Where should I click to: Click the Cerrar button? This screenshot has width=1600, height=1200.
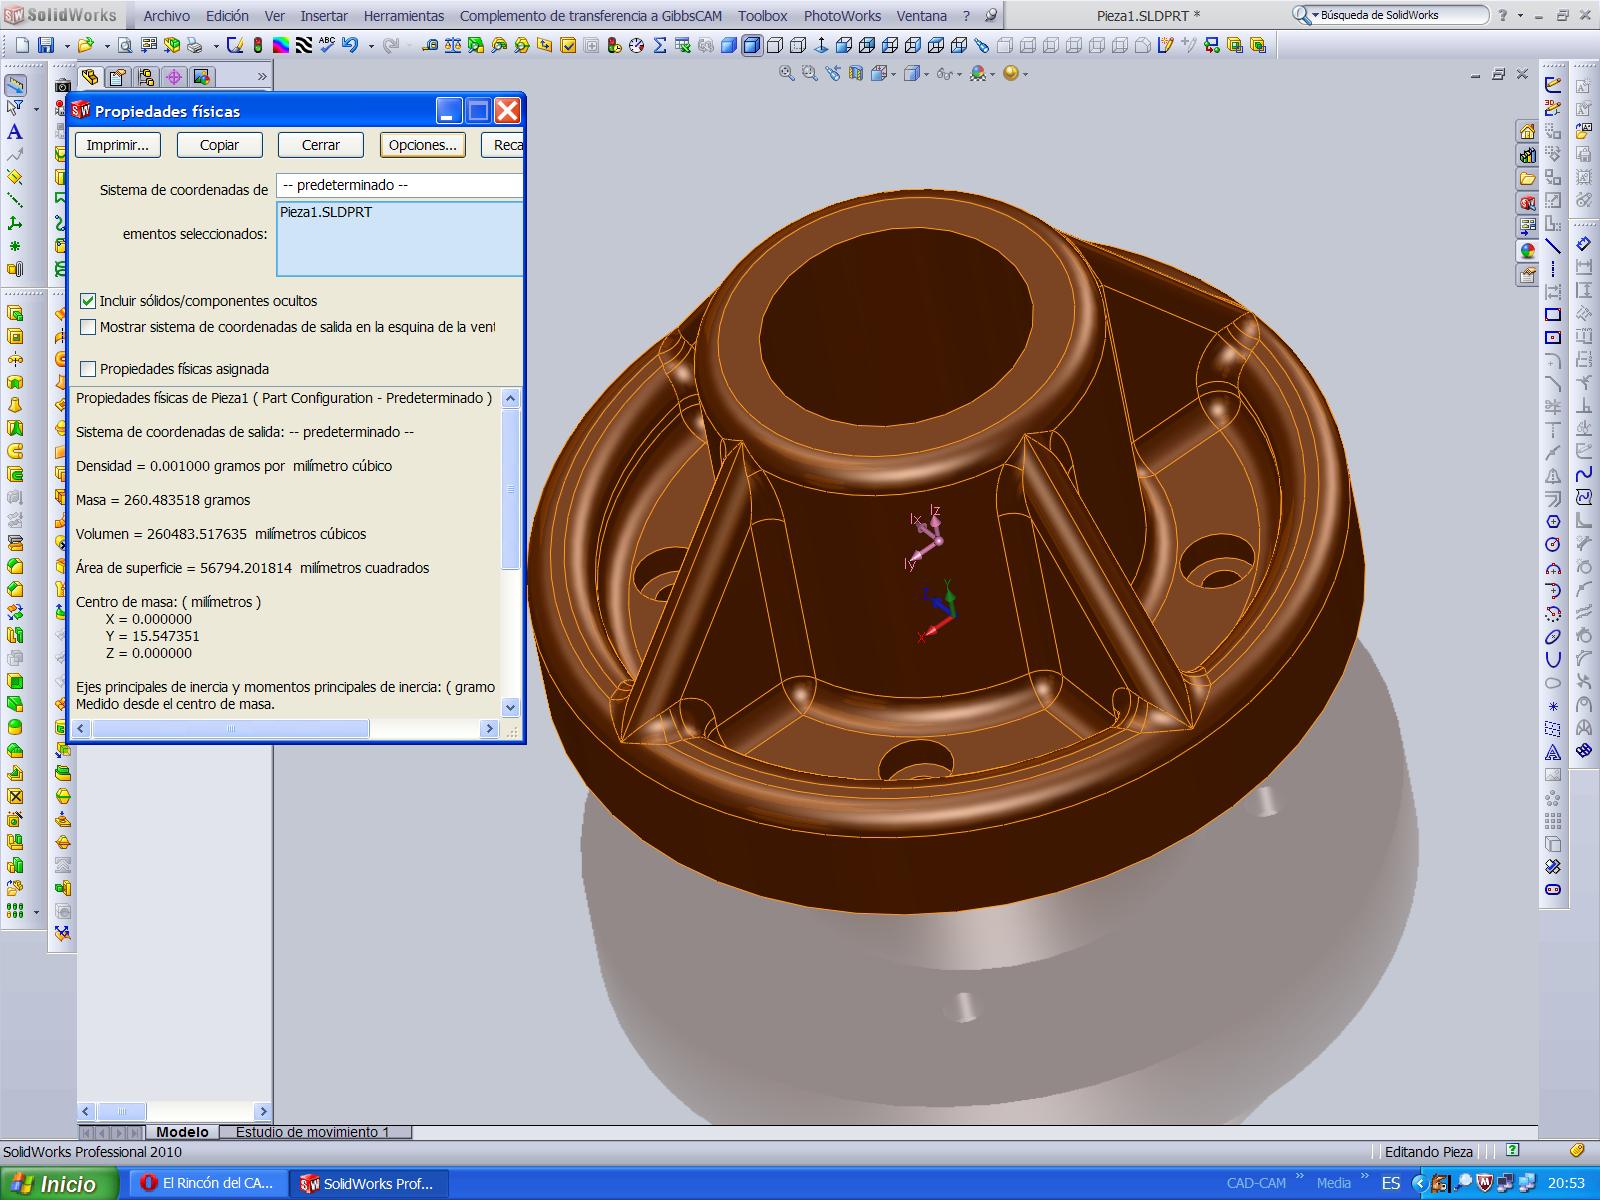321,145
